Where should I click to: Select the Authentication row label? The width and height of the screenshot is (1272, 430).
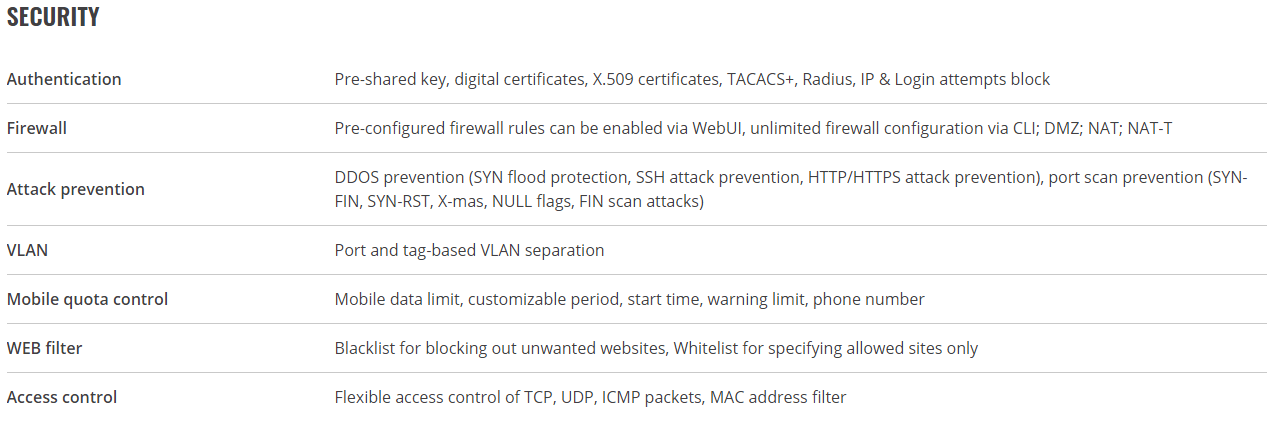[x=64, y=79]
